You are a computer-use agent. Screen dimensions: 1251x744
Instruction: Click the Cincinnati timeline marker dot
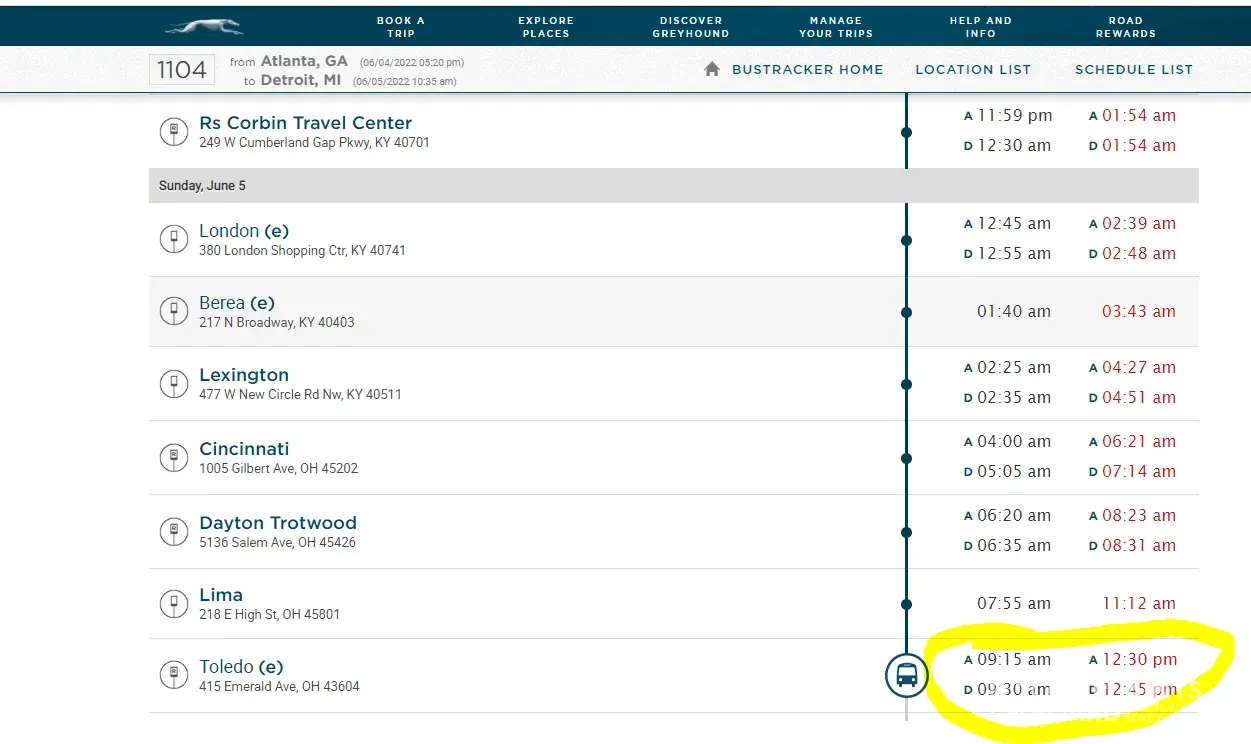click(906, 458)
